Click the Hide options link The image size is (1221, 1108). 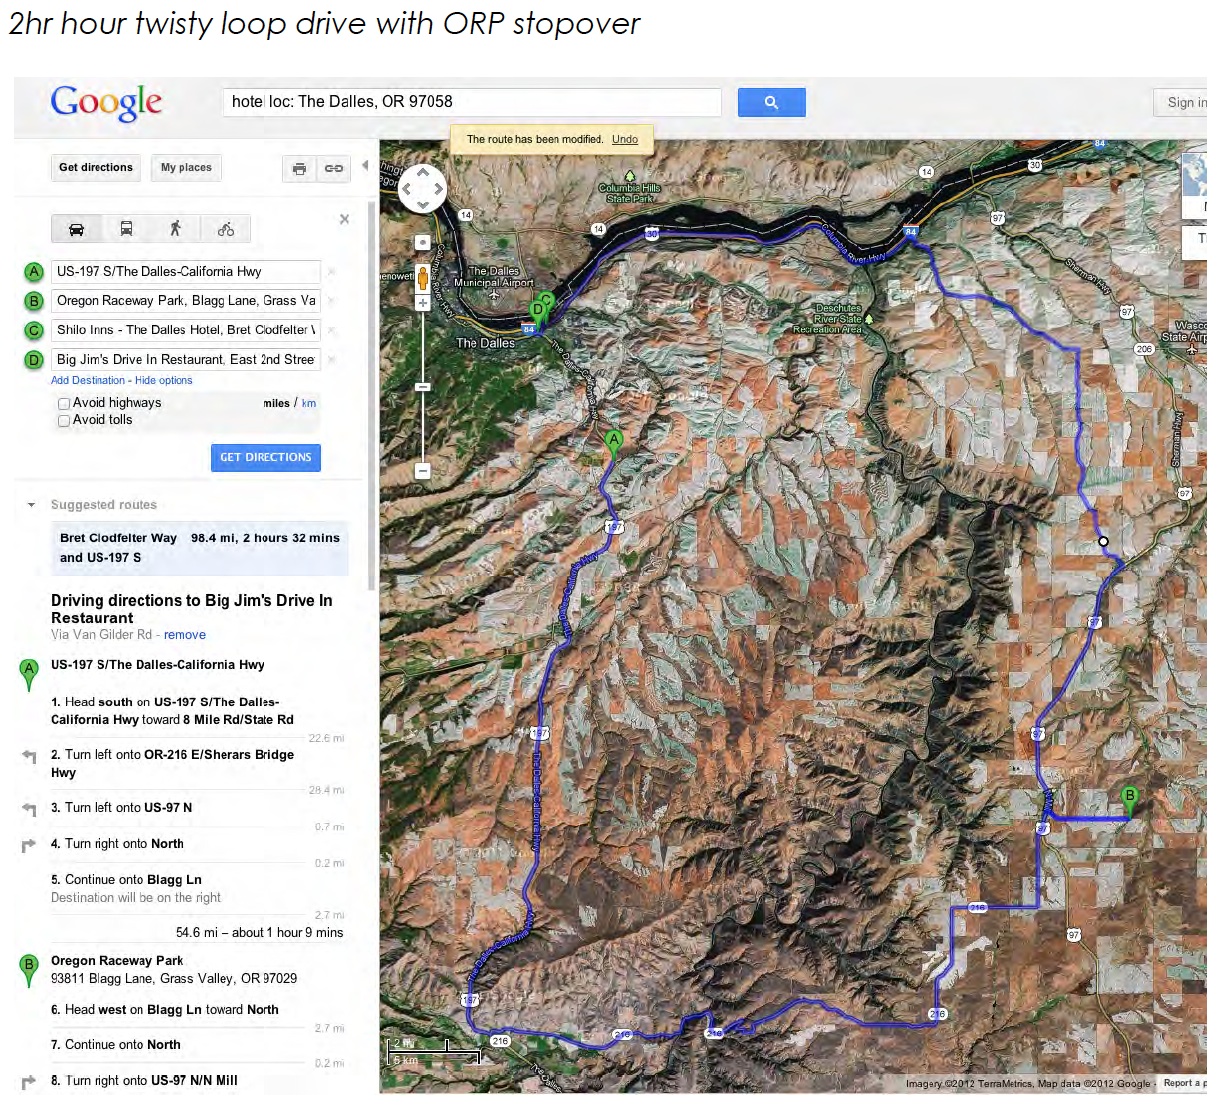click(x=164, y=381)
